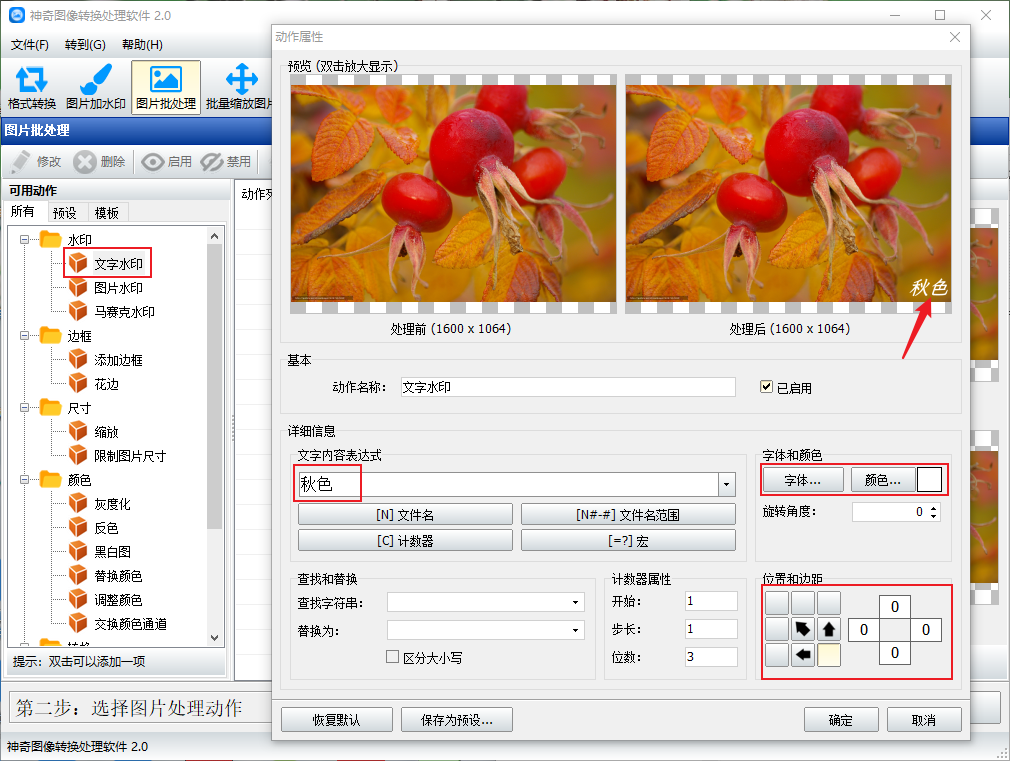Enable the 区分大小写 case-sensitive checkbox

point(392,657)
